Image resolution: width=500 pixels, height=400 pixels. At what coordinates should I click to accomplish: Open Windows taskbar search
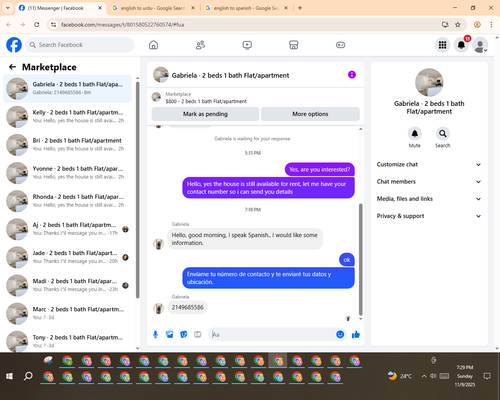(28, 376)
